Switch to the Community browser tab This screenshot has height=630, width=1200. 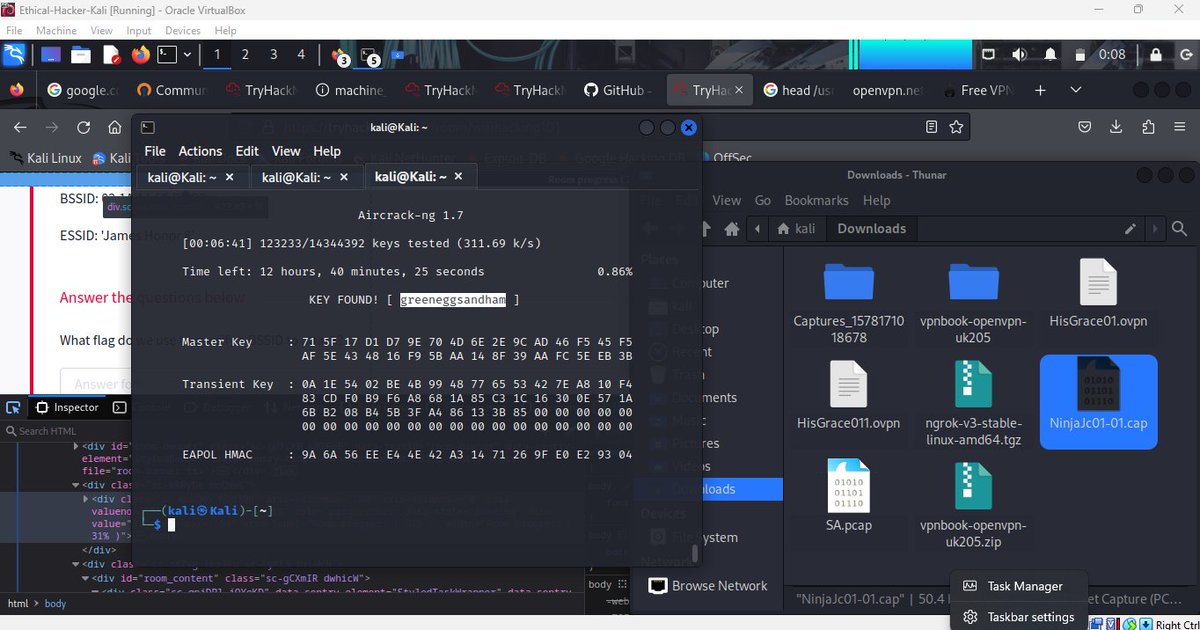coord(174,90)
